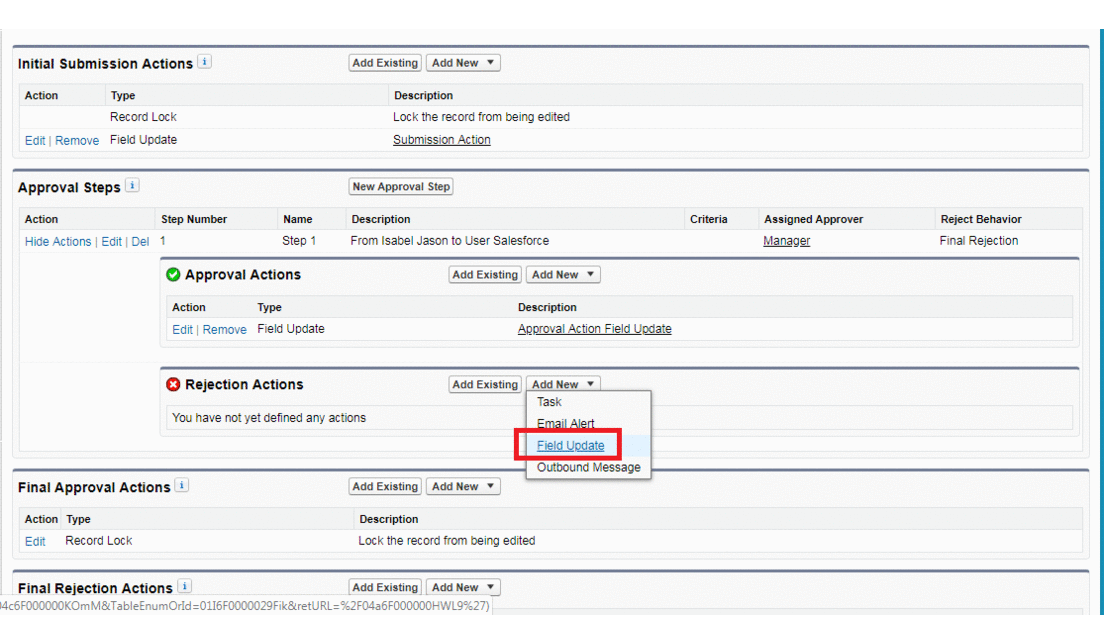
Task: Click info icon beside Final Rejection Actions
Action: pos(185,587)
